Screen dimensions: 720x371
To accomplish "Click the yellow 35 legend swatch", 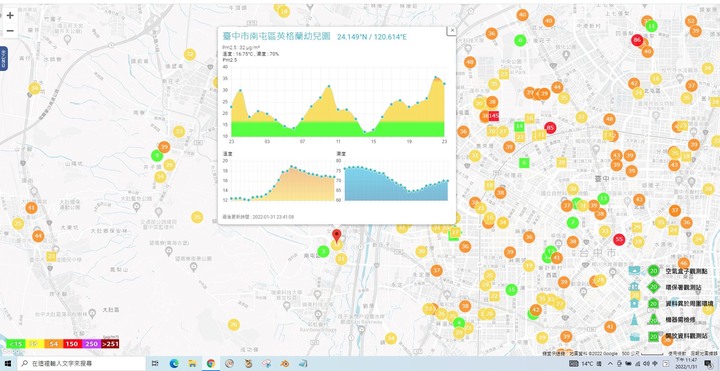I will coord(34,344).
